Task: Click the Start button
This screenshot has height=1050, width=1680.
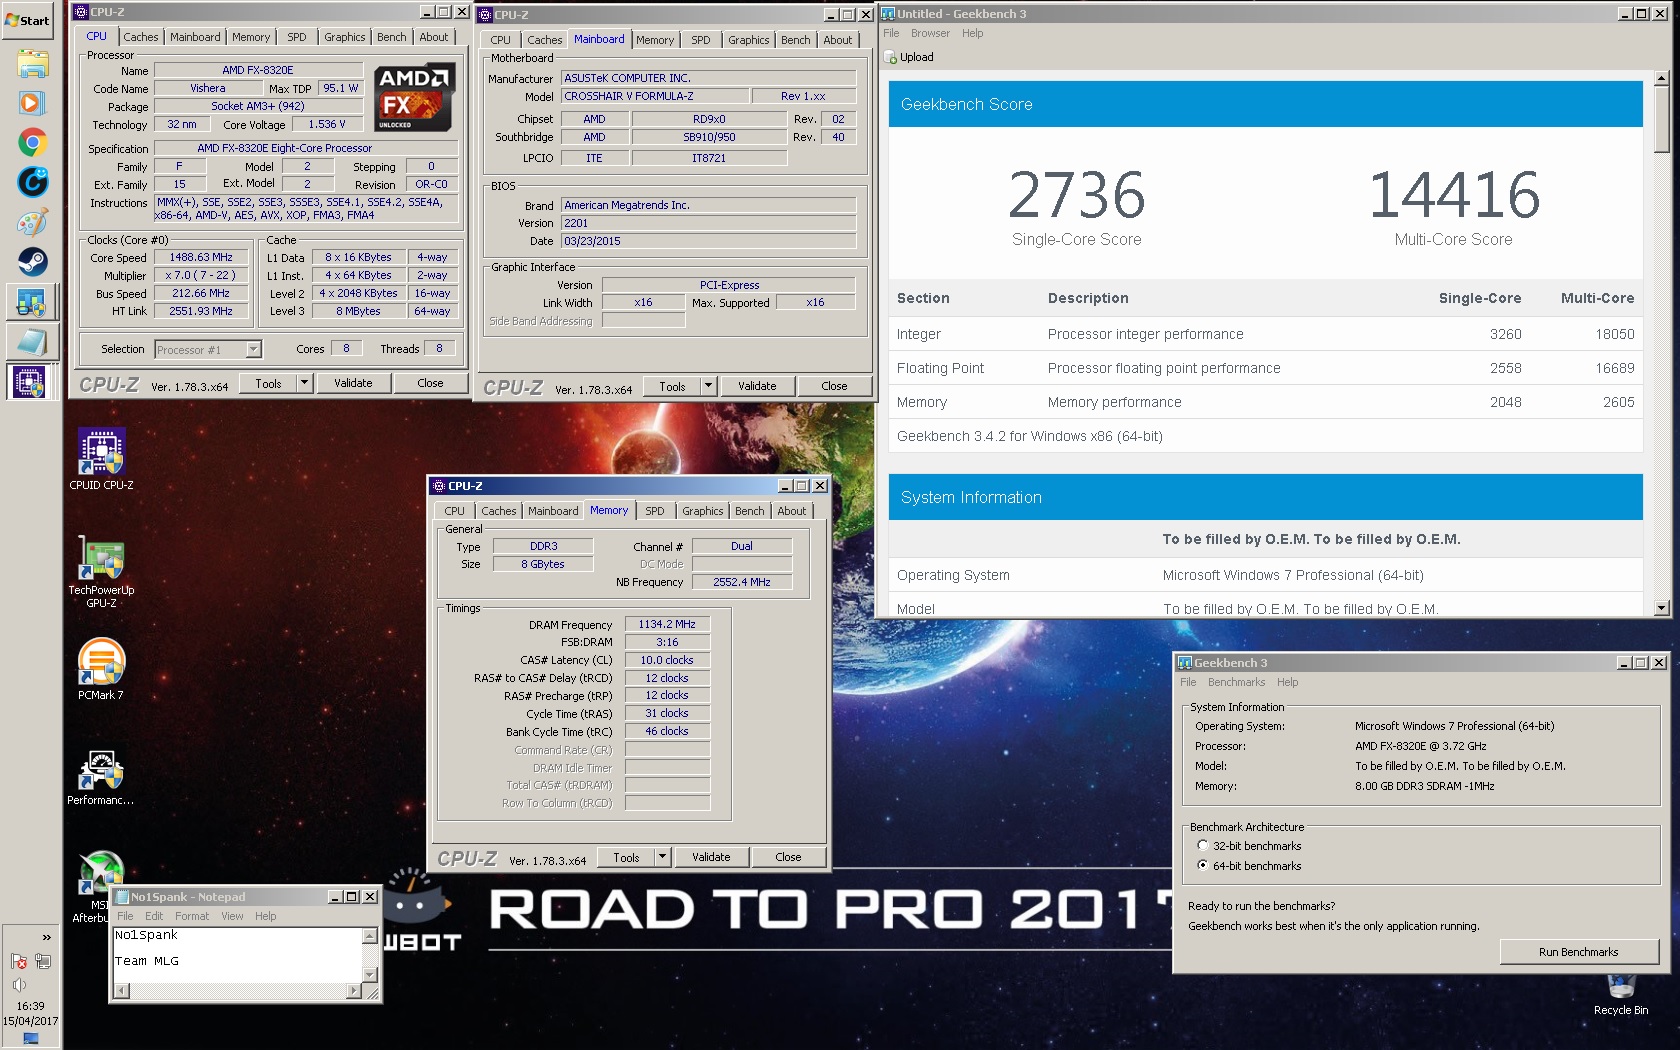Action: coord(27,20)
